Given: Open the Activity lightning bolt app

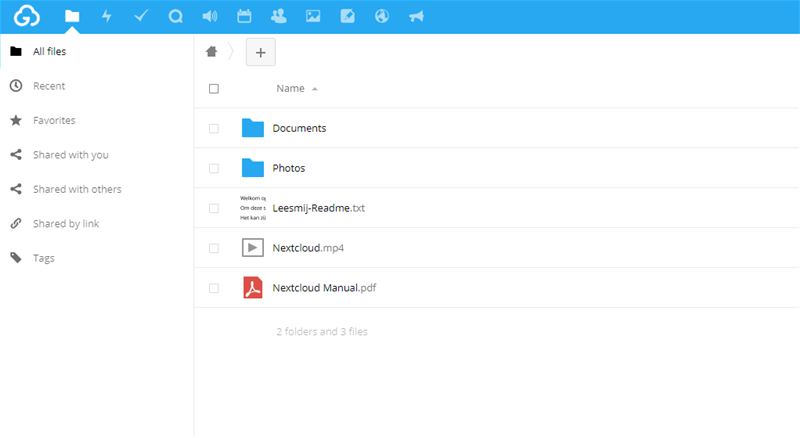Looking at the screenshot, I should (x=107, y=16).
